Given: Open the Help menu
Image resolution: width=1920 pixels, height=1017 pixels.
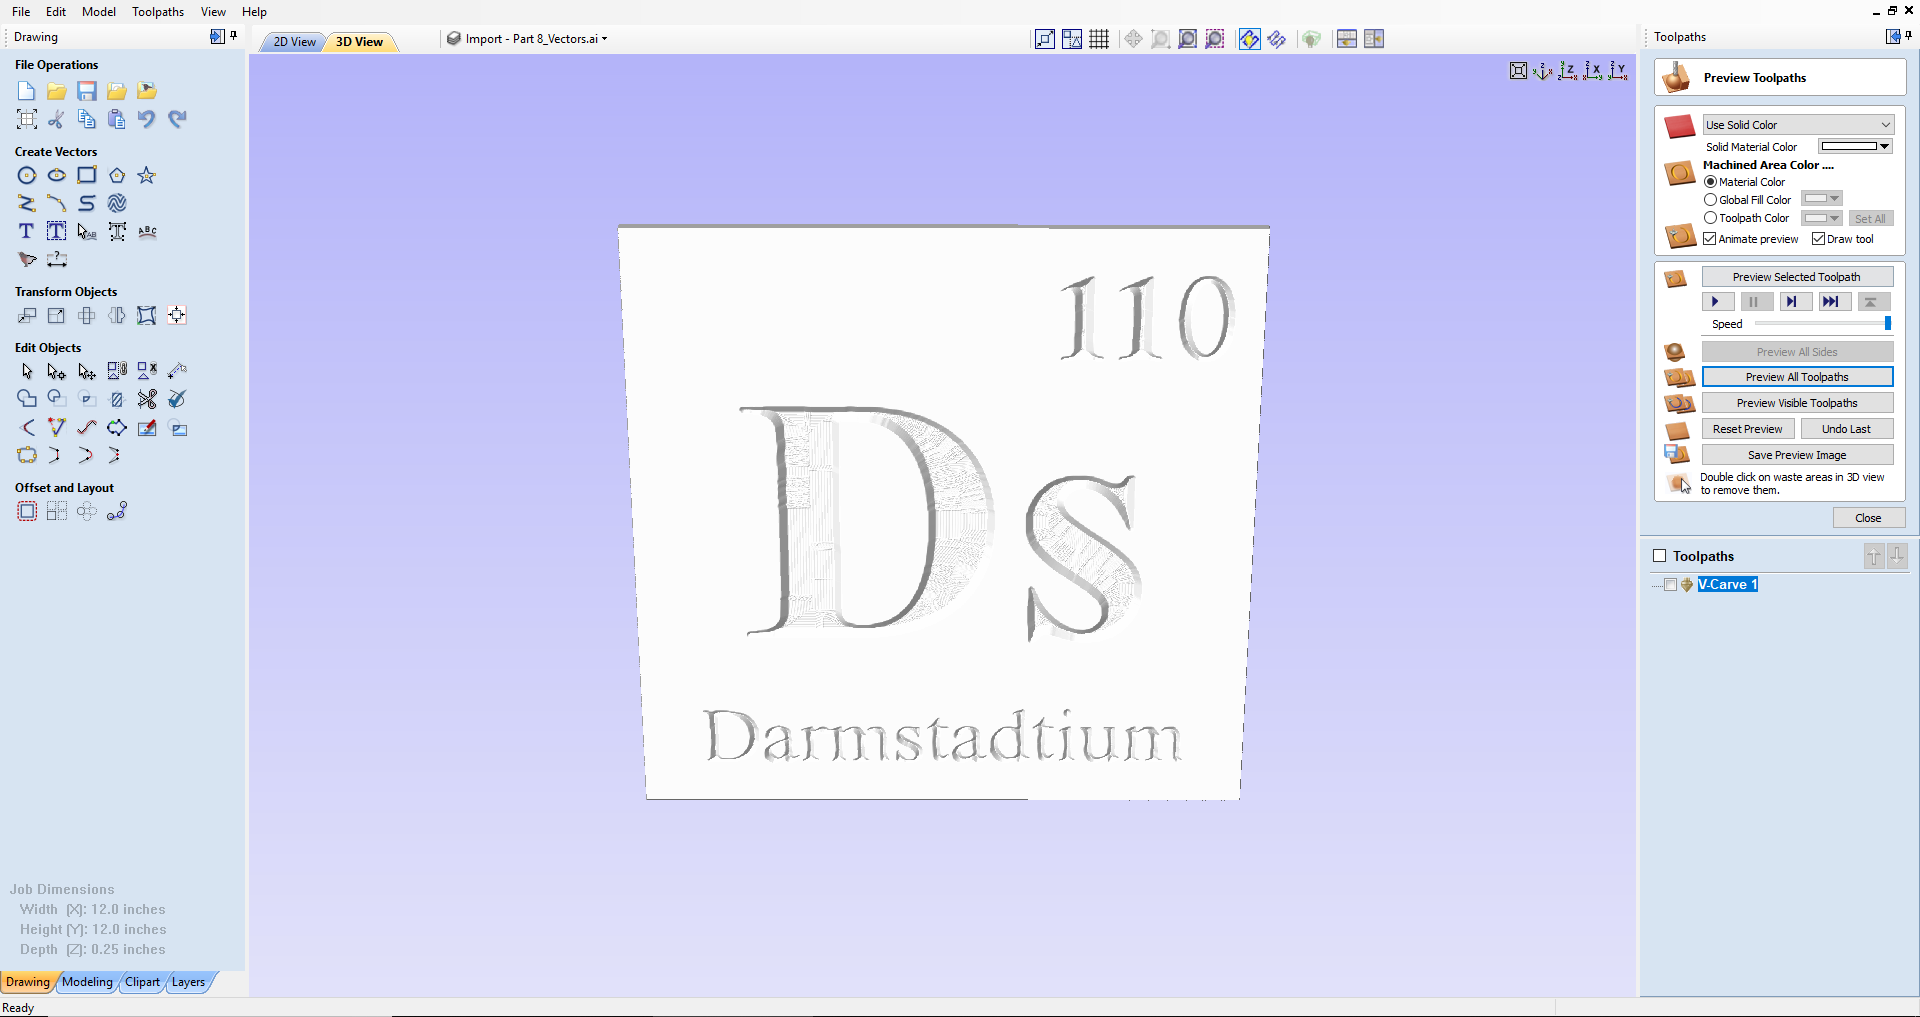Looking at the screenshot, I should tap(254, 12).
